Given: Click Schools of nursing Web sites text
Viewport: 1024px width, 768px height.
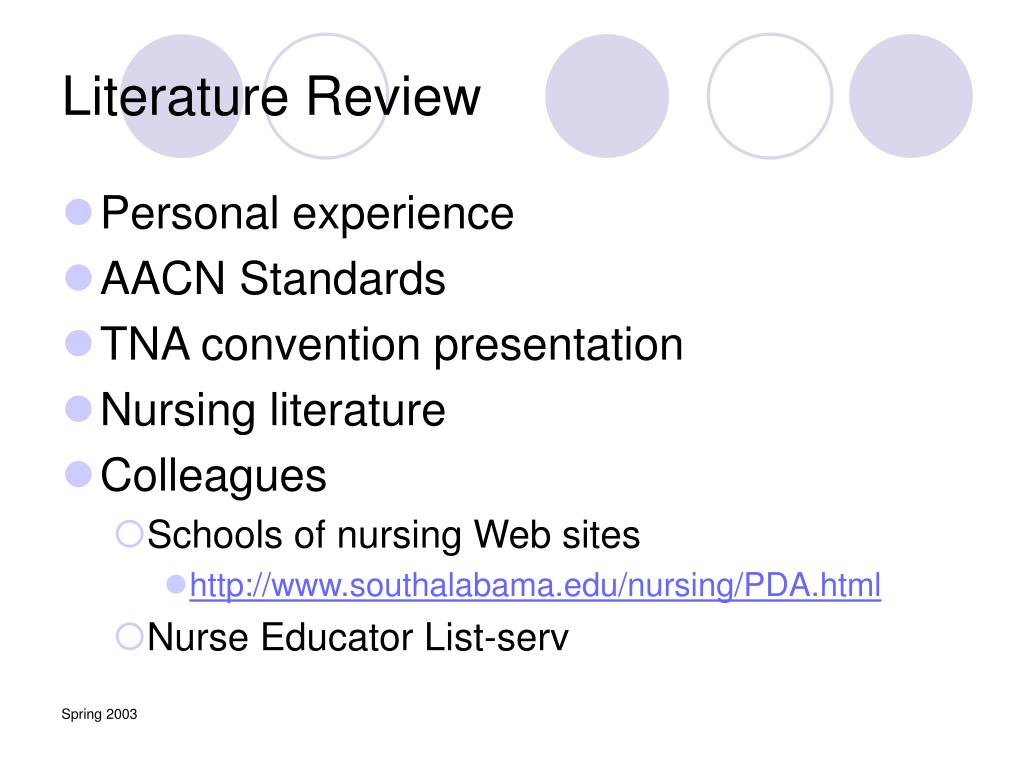Looking at the screenshot, I should tap(393, 535).
